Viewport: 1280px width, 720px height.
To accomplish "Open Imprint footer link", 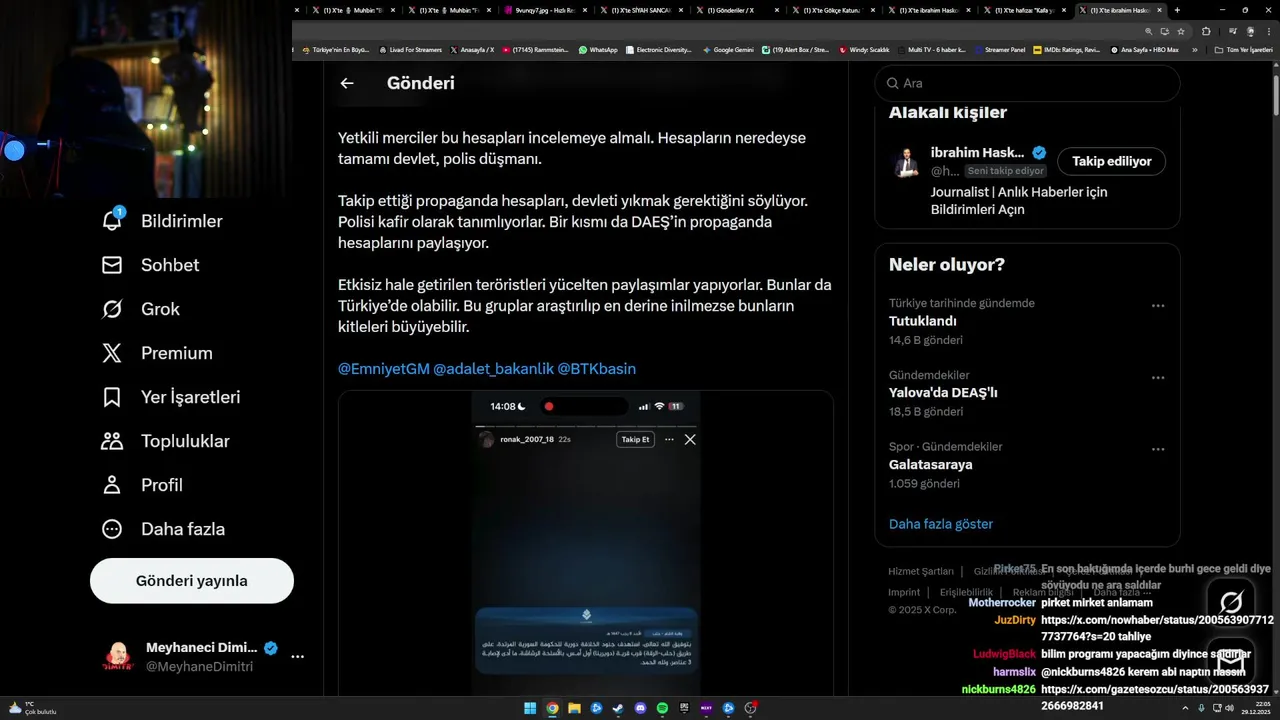I will [904, 592].
